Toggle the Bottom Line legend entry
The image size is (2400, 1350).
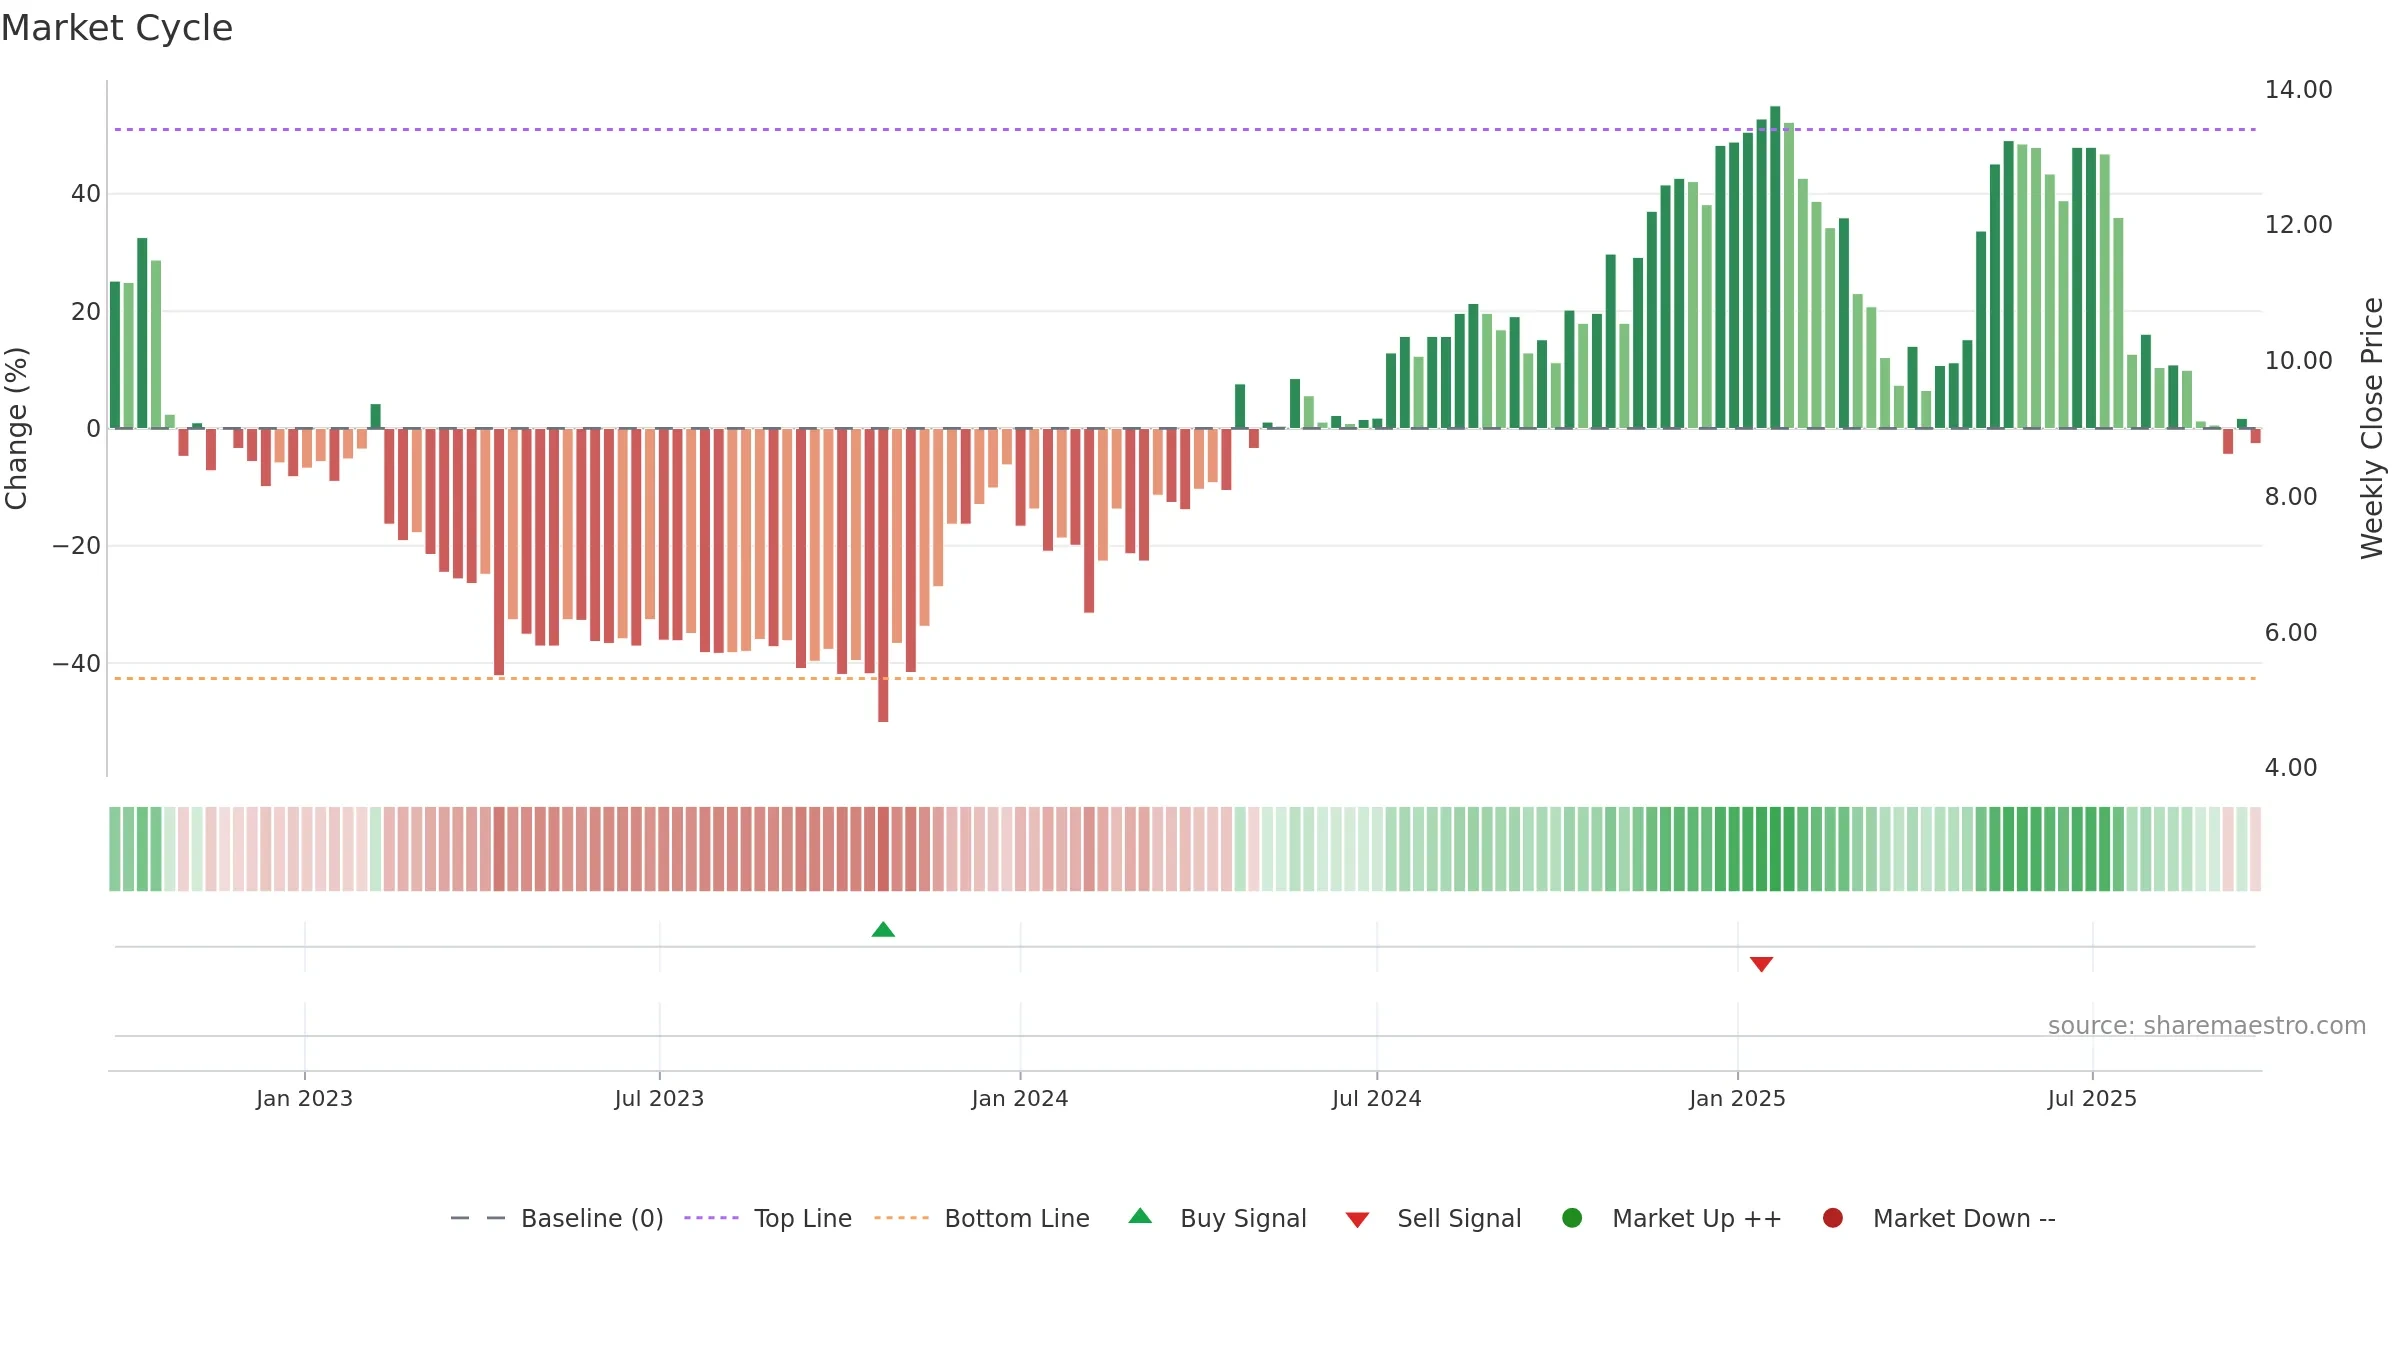point(982,1218)
